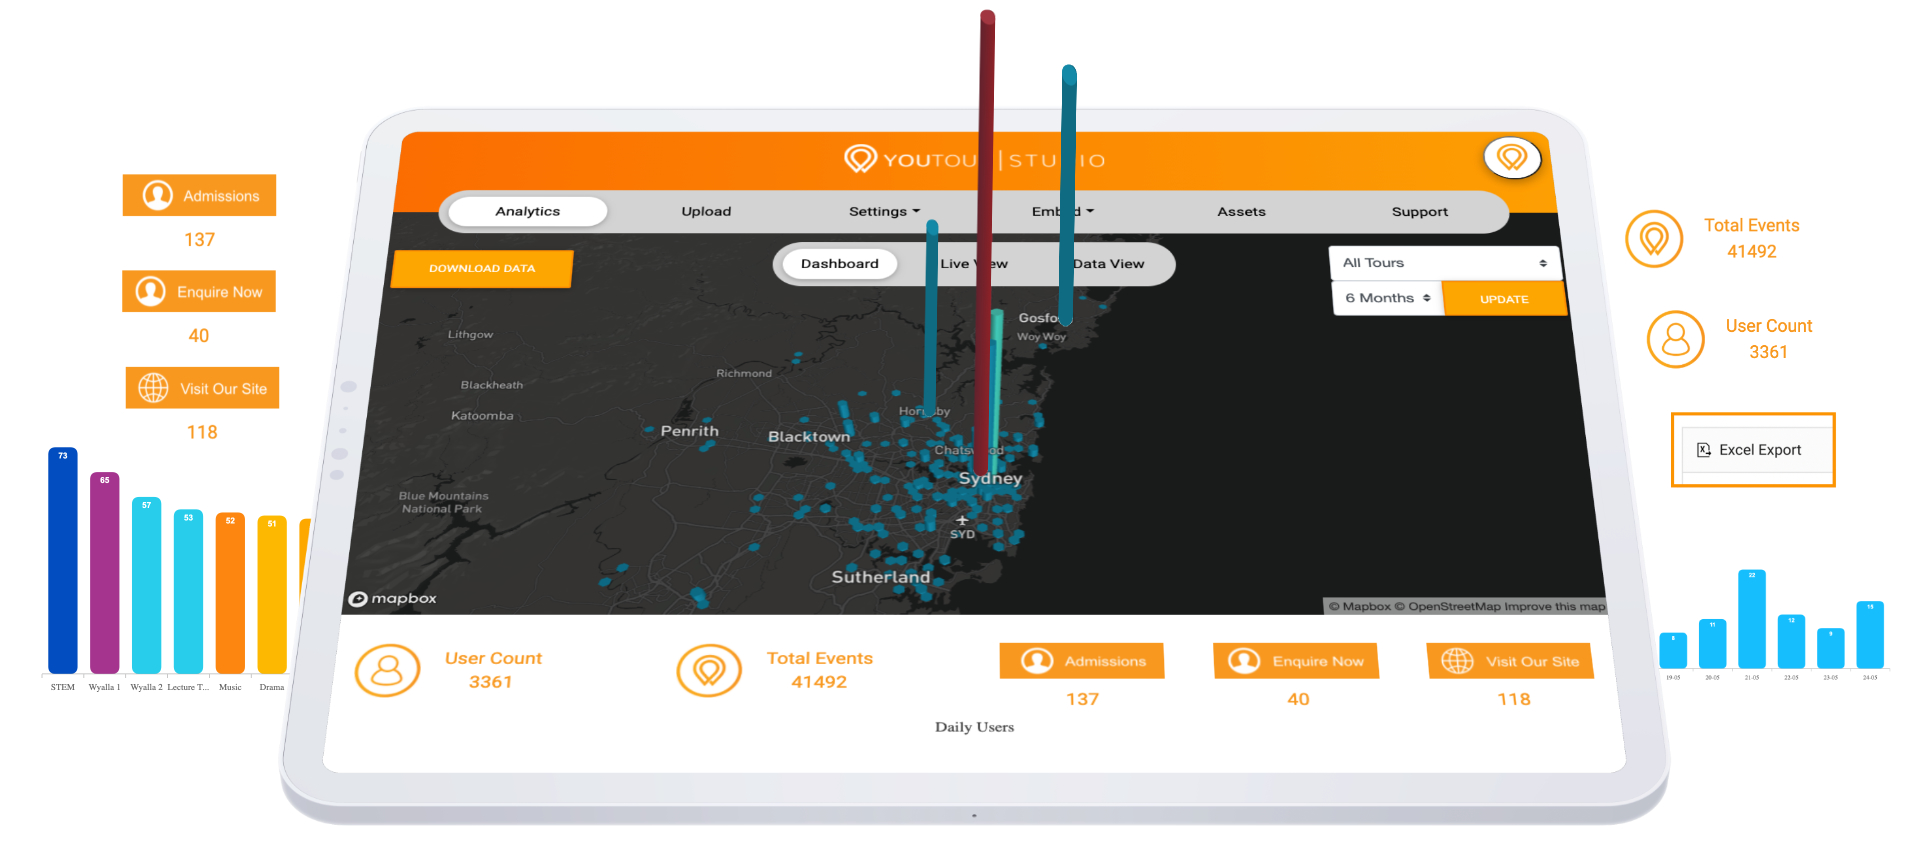The image size is (1920, 842).
Task: Click the YouTour profile icon in header
Action: point(1511,157)
